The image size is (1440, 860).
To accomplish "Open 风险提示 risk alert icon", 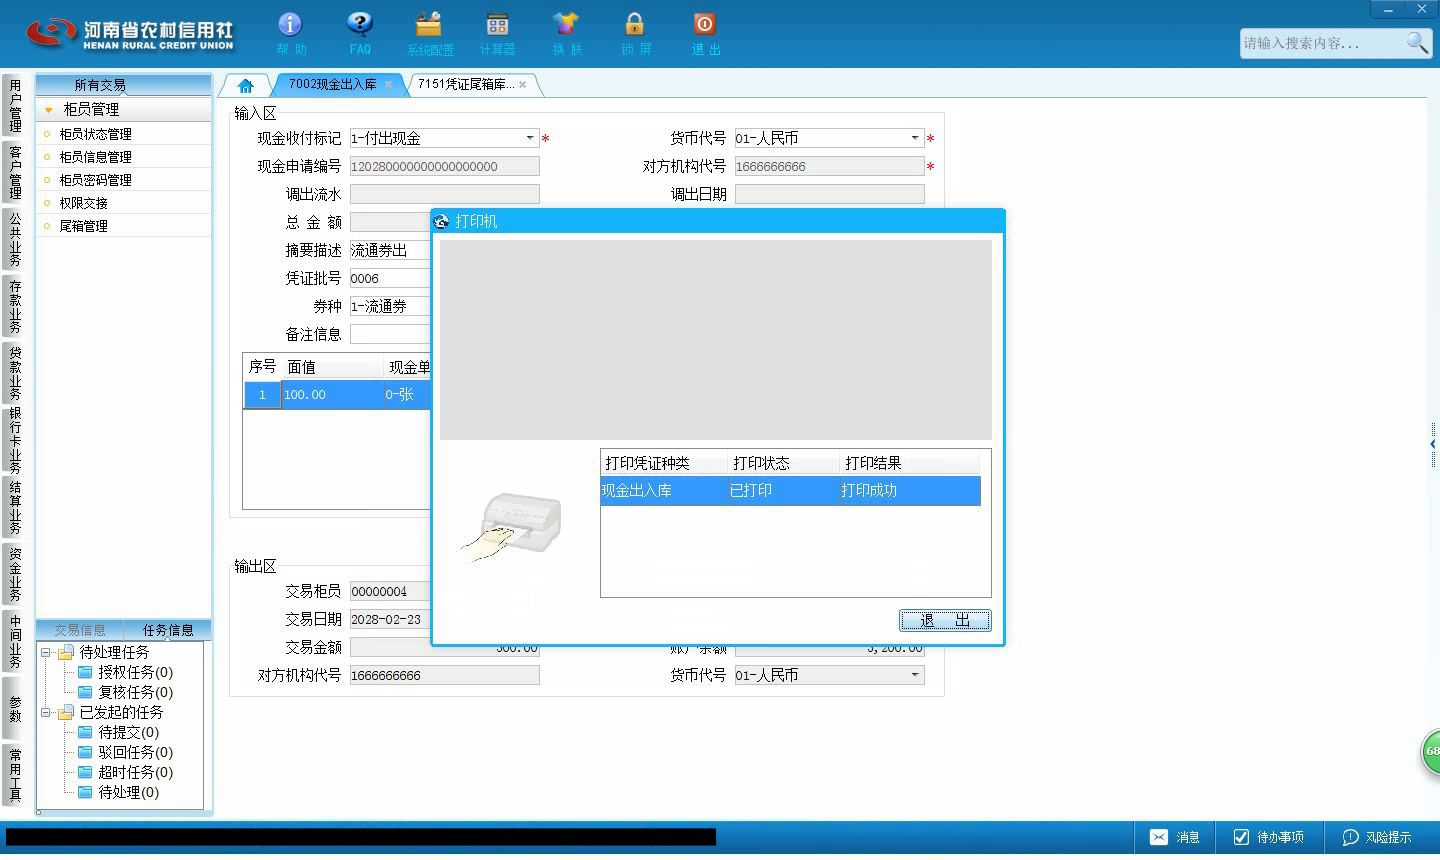I will coord(1350,837).
